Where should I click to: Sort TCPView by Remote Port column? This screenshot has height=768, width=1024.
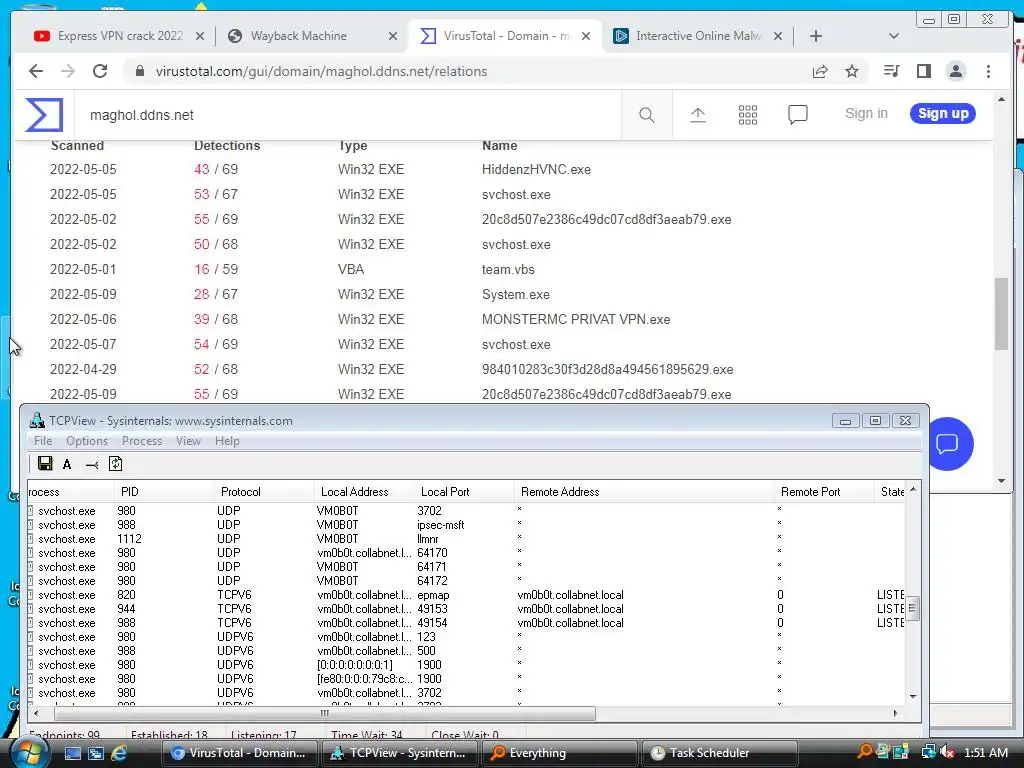tap(824, 492)
